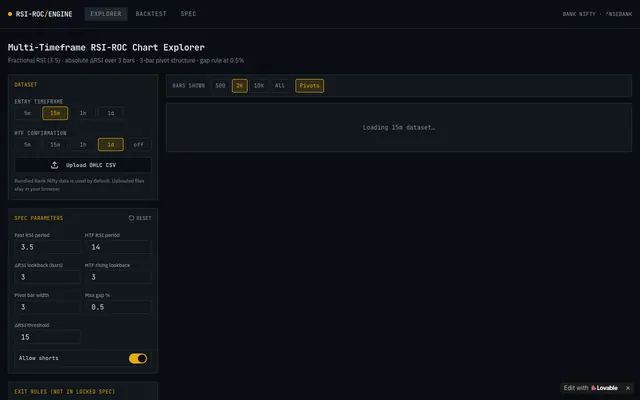Select 5m entry timeframe

pos(27,113)
